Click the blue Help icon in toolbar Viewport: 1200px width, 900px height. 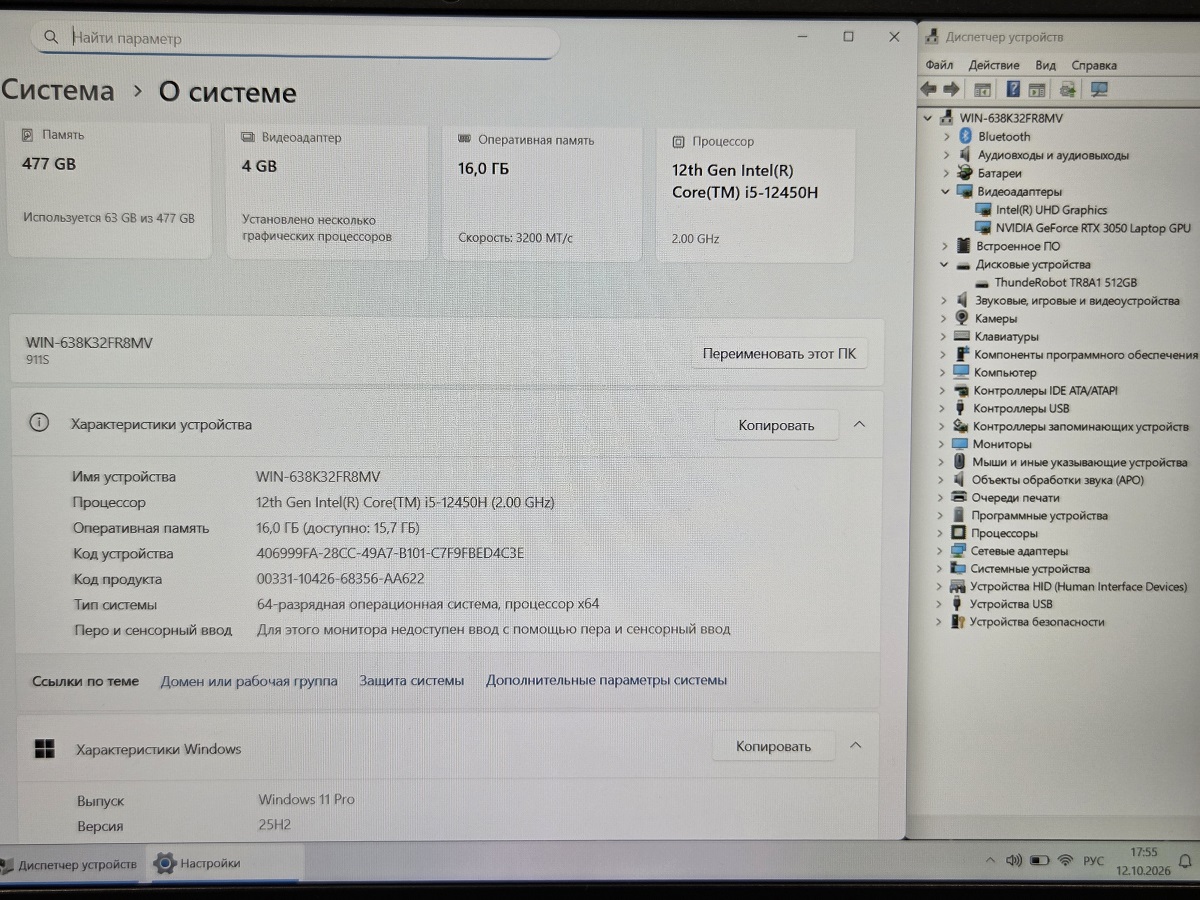[x=1013, y=89]
